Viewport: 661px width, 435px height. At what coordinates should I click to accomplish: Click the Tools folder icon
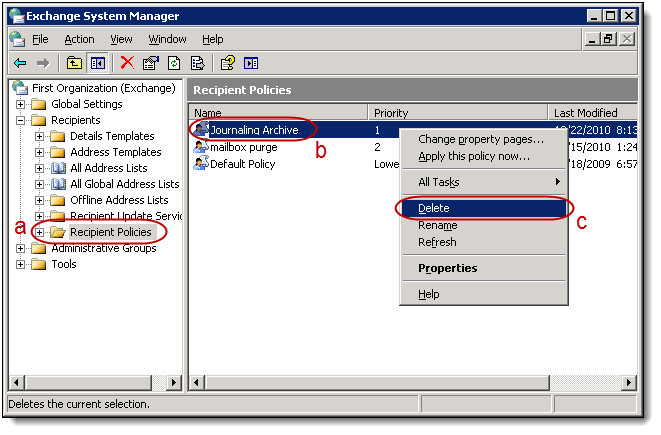click(39, 264)
